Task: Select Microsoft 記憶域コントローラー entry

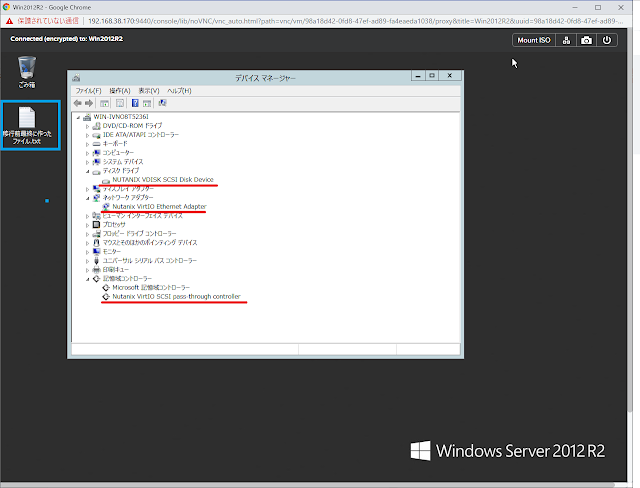Action: [x=151, y=288]
